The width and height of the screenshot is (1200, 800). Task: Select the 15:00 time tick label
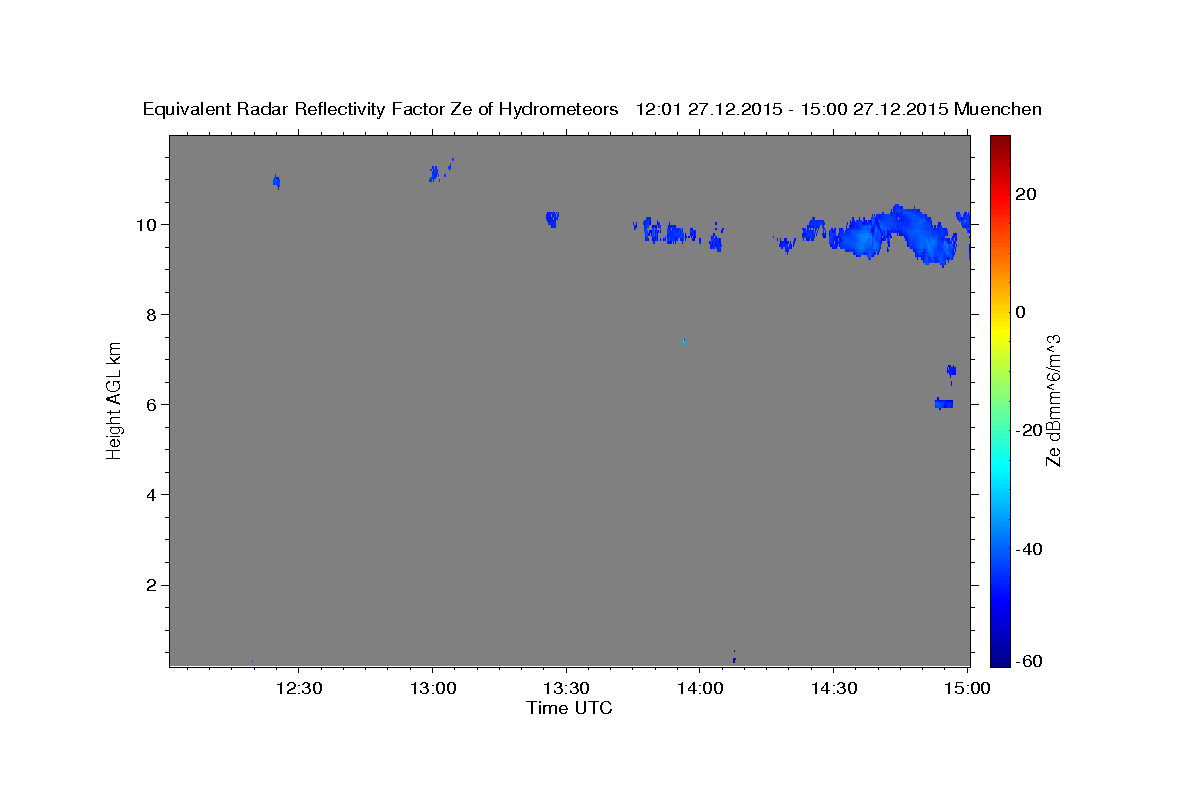tap(966, 688)
